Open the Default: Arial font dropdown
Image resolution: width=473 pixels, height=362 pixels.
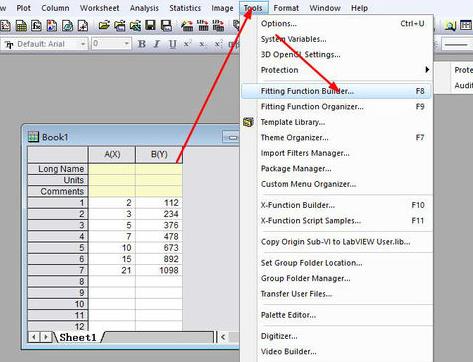[x=83, y=44]
